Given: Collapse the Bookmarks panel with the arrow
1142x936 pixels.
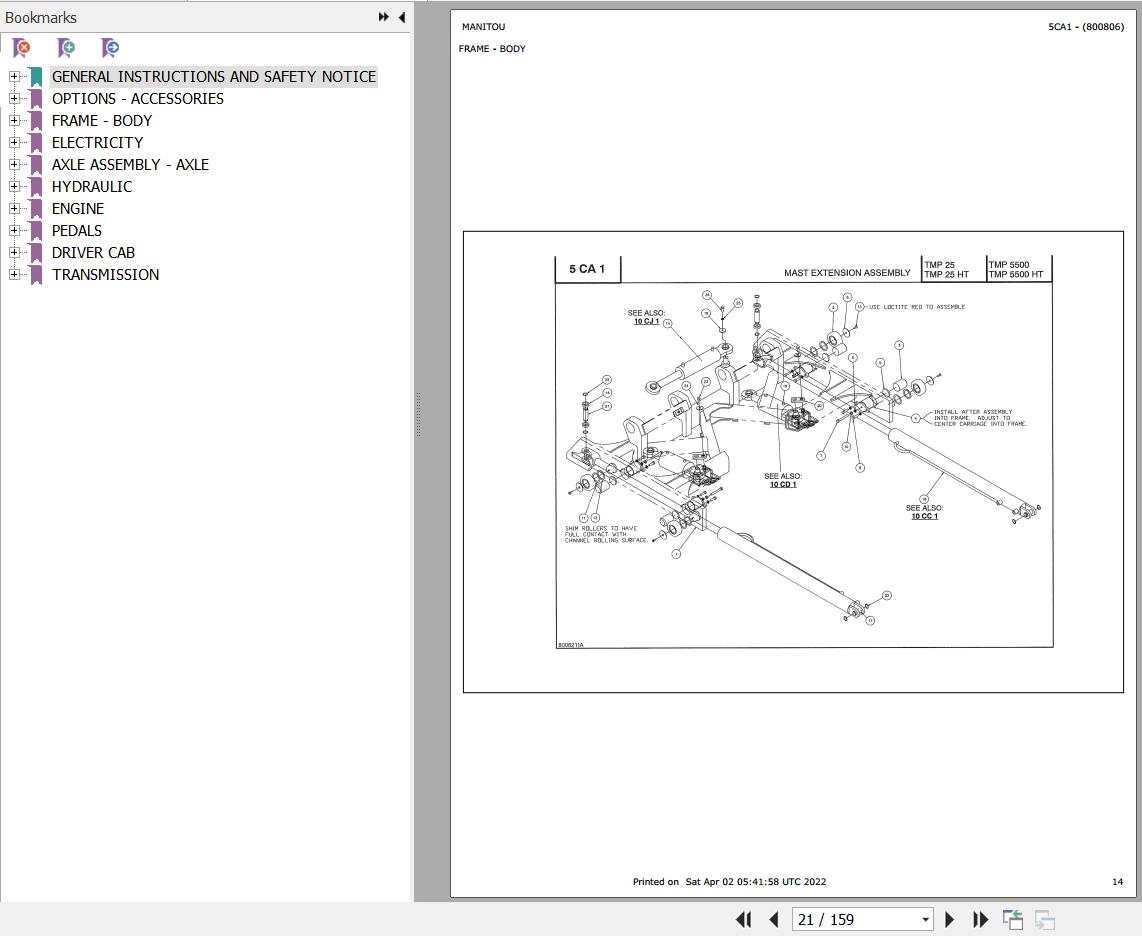Looking at the screenshot, I should pyautogui.click(x=401, y=17).
